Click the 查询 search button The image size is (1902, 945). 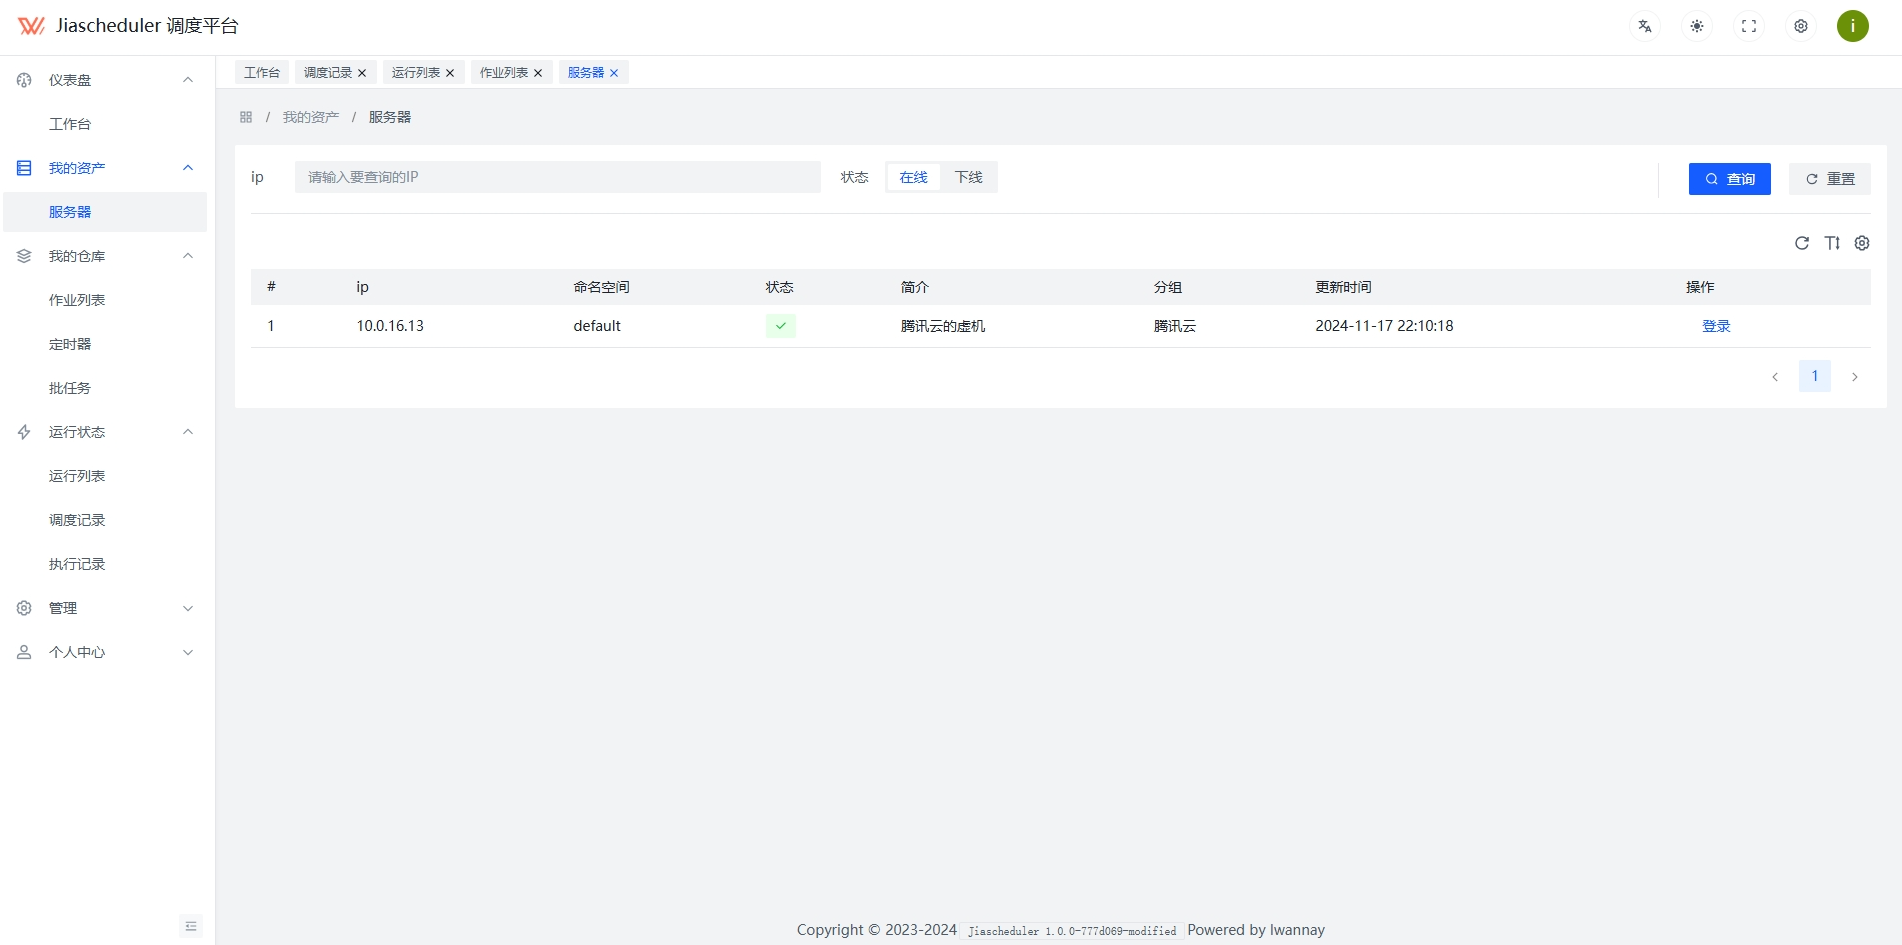click(x=1729, y=178)
